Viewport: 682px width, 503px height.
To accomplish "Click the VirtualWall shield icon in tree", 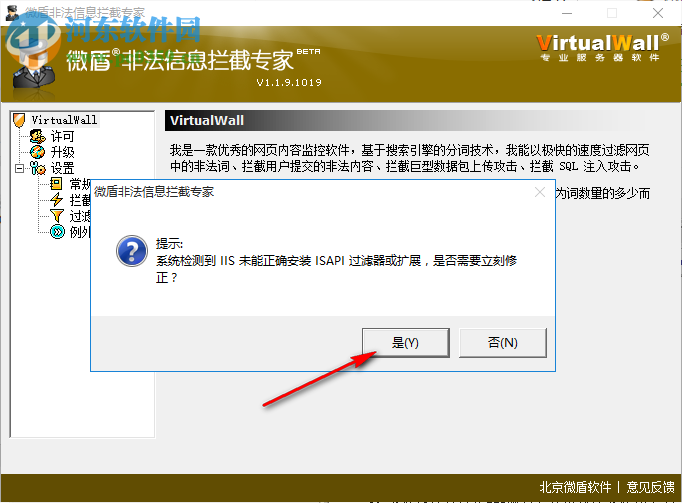I will tap(19, 120).
